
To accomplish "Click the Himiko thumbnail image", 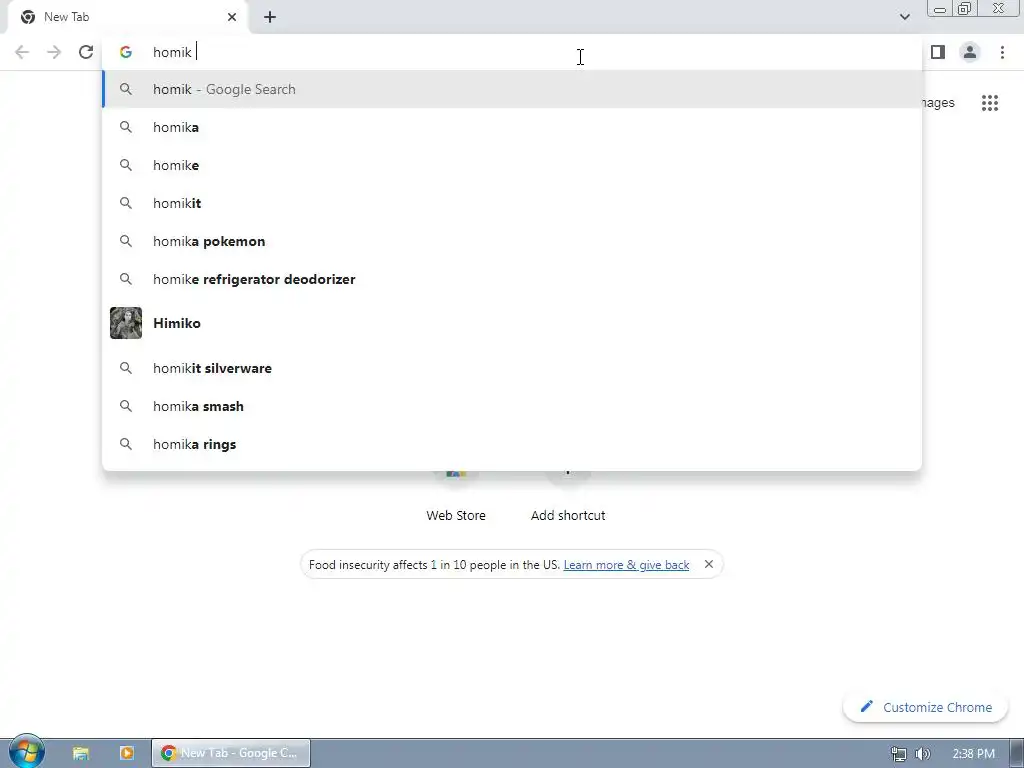I will [126, 323].
